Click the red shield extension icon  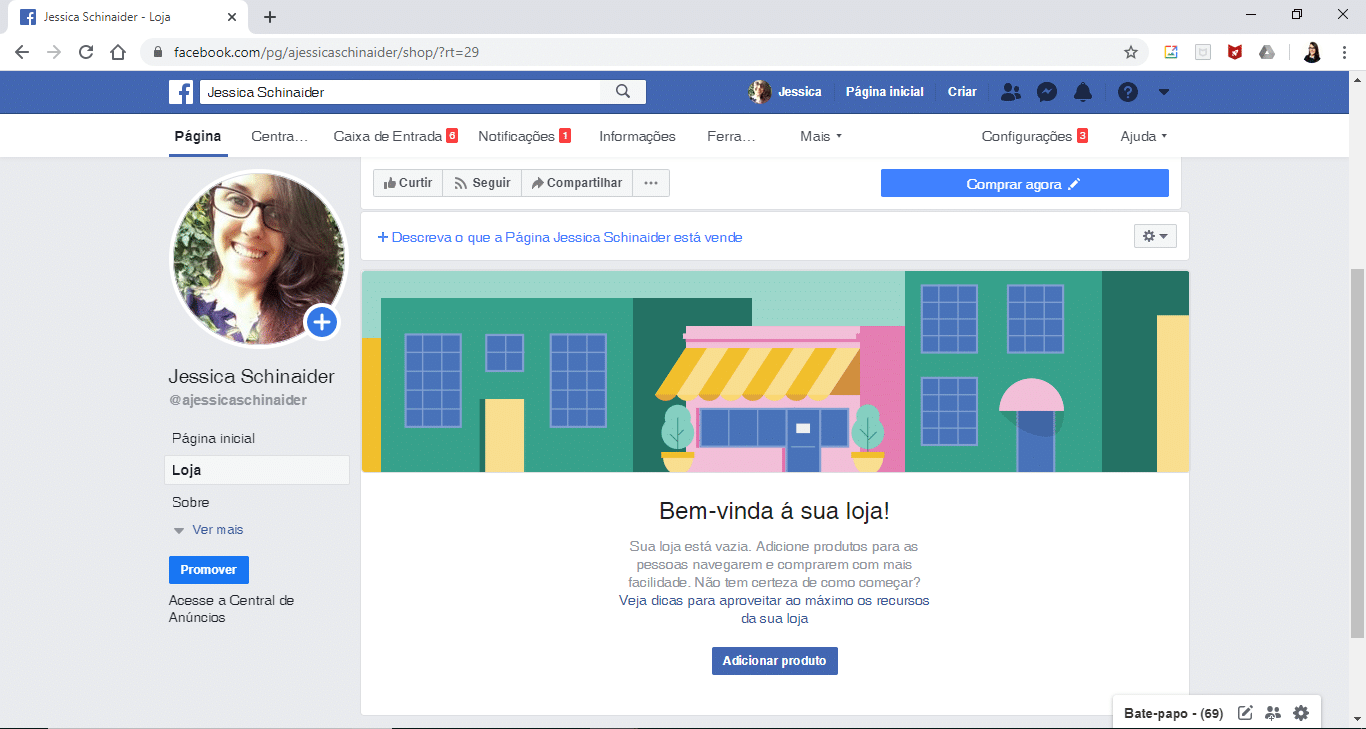tap(1235, 52)
